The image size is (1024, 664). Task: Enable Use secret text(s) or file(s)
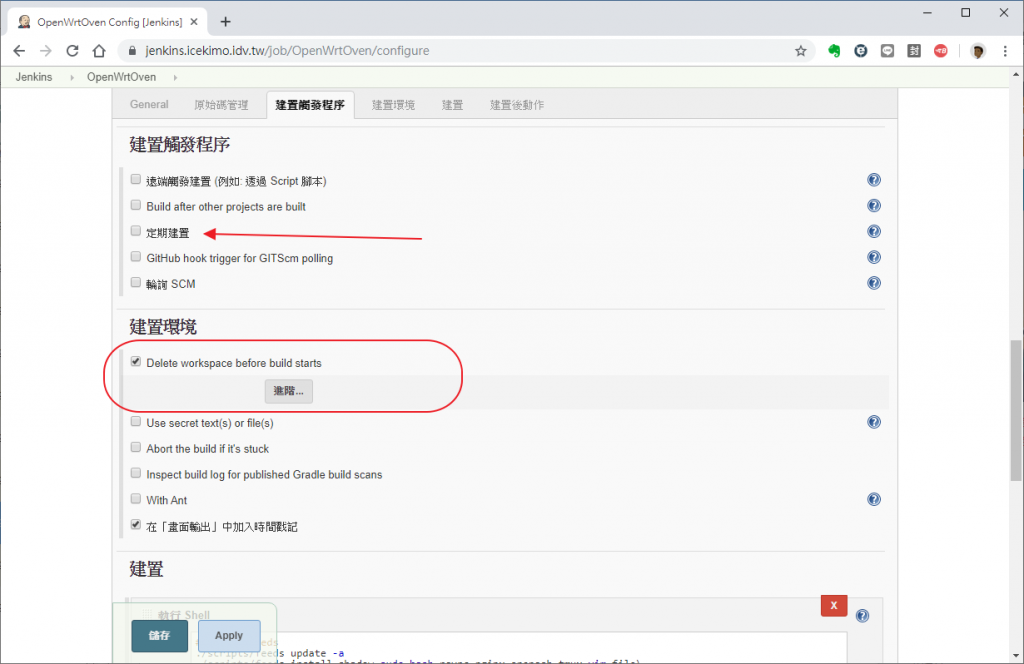click(136, 421)
